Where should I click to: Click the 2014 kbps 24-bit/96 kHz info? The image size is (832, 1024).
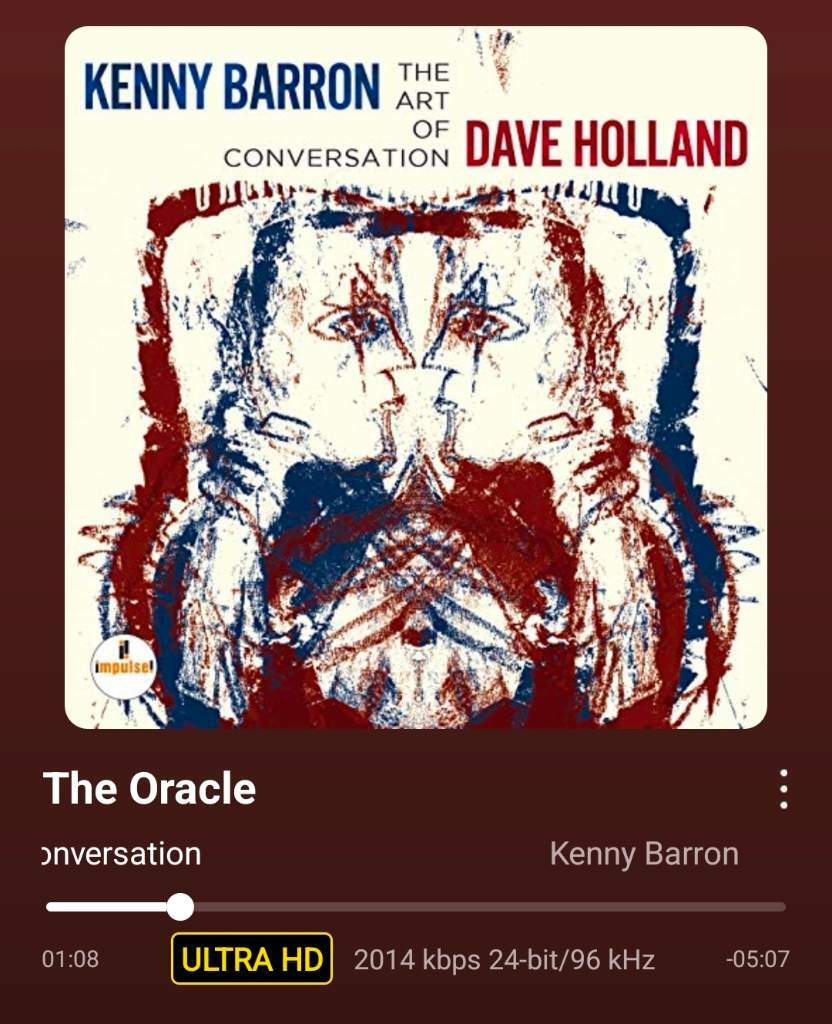504,959
